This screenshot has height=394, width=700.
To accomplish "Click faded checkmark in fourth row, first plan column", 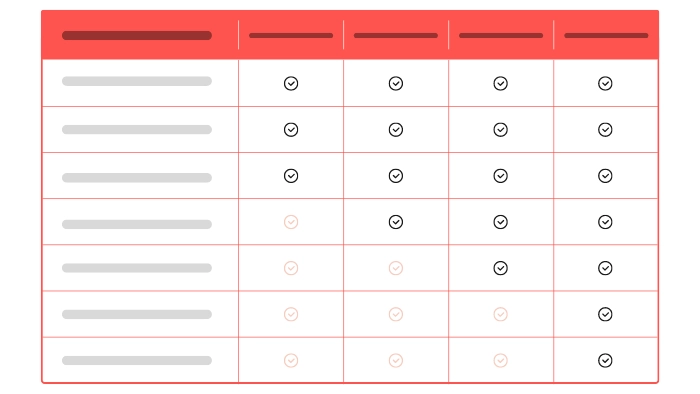I will click(x=291, y=222).
